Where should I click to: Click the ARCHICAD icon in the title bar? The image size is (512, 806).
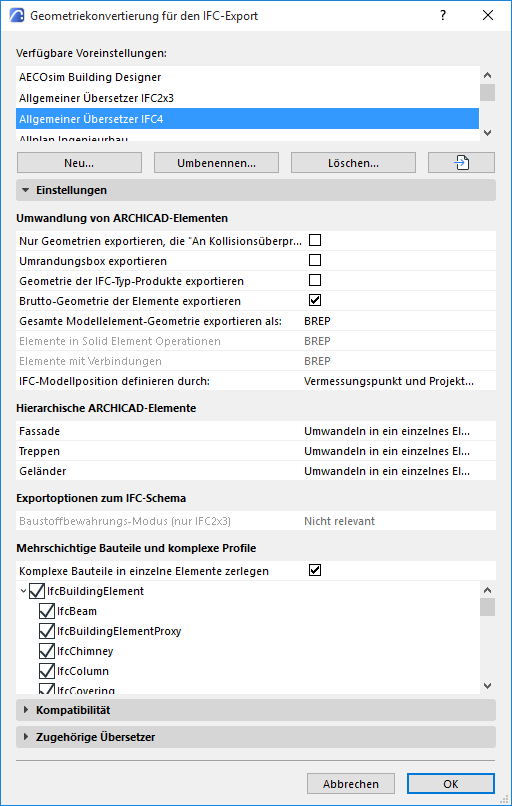[17, 15]
